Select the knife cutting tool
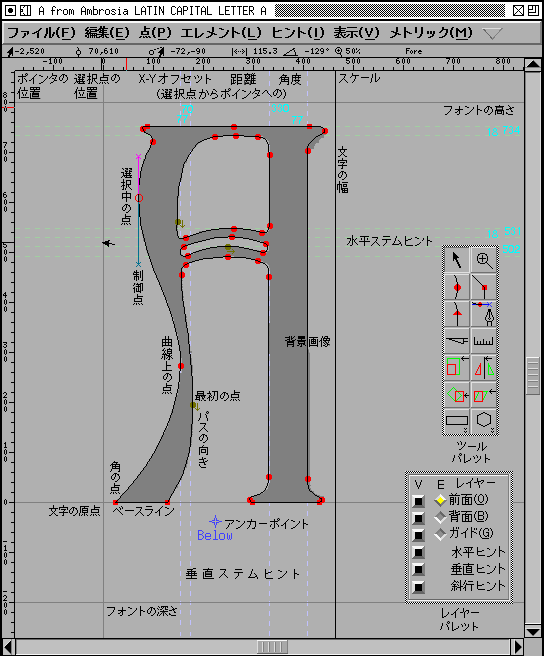The width and height of the screenshot is (544, 656). click(x=457, y=341)
